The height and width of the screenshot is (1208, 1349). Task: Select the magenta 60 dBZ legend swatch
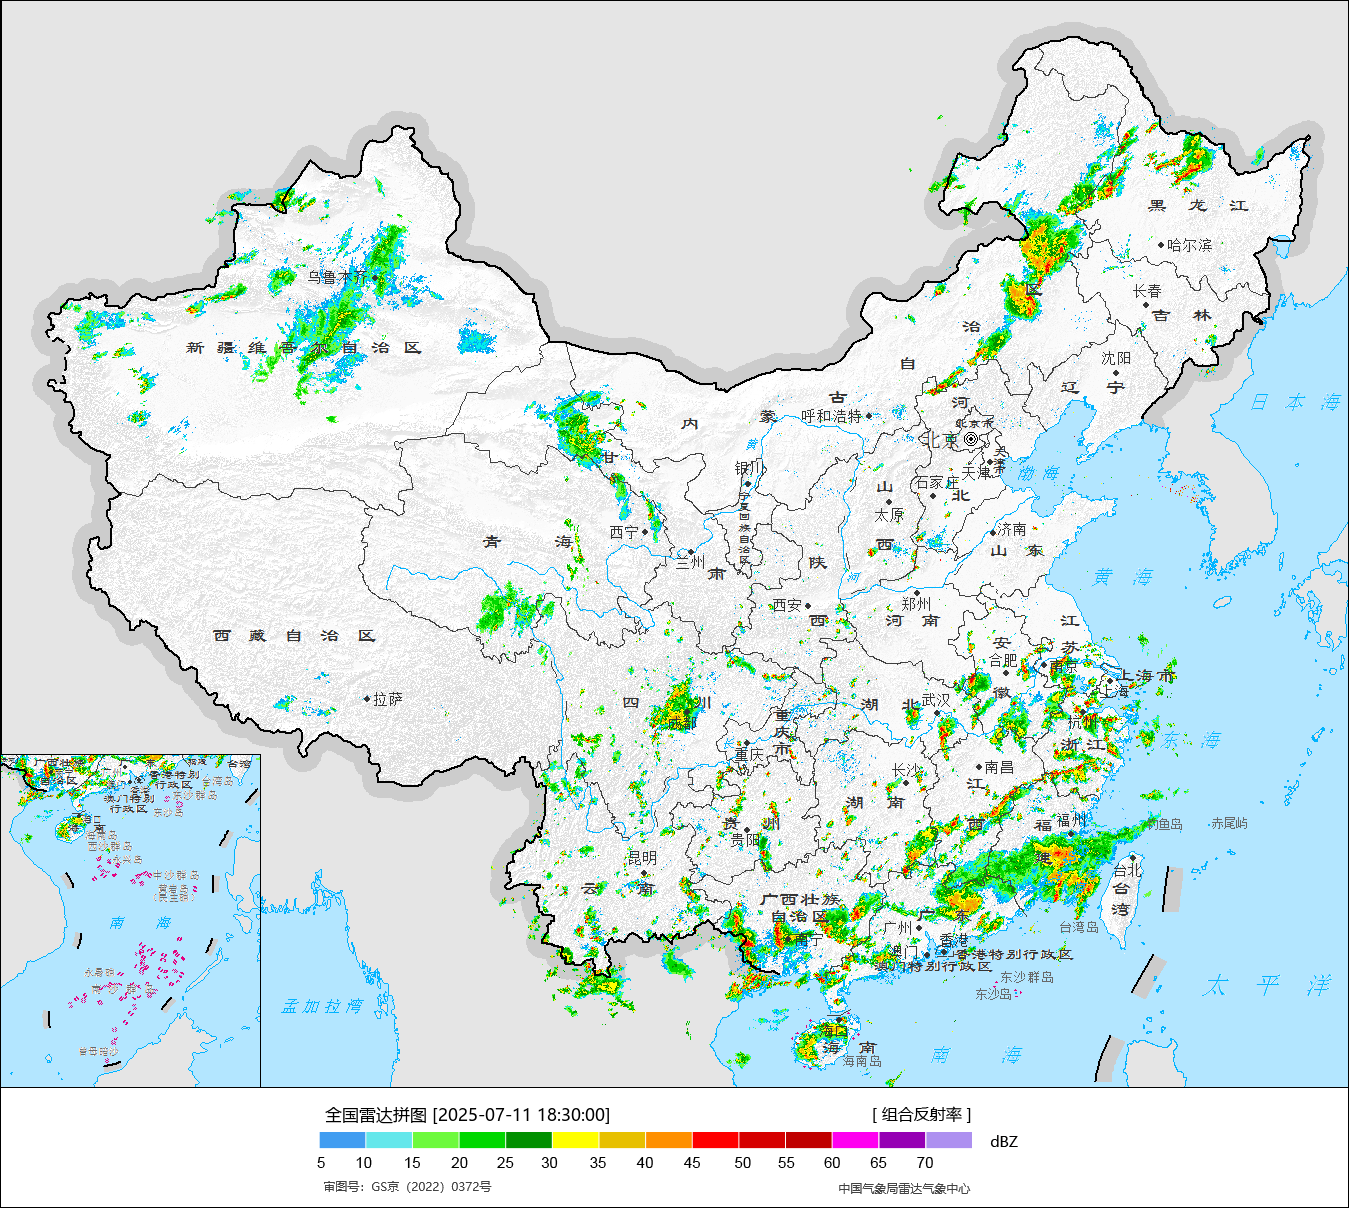tap(855, 1140)
